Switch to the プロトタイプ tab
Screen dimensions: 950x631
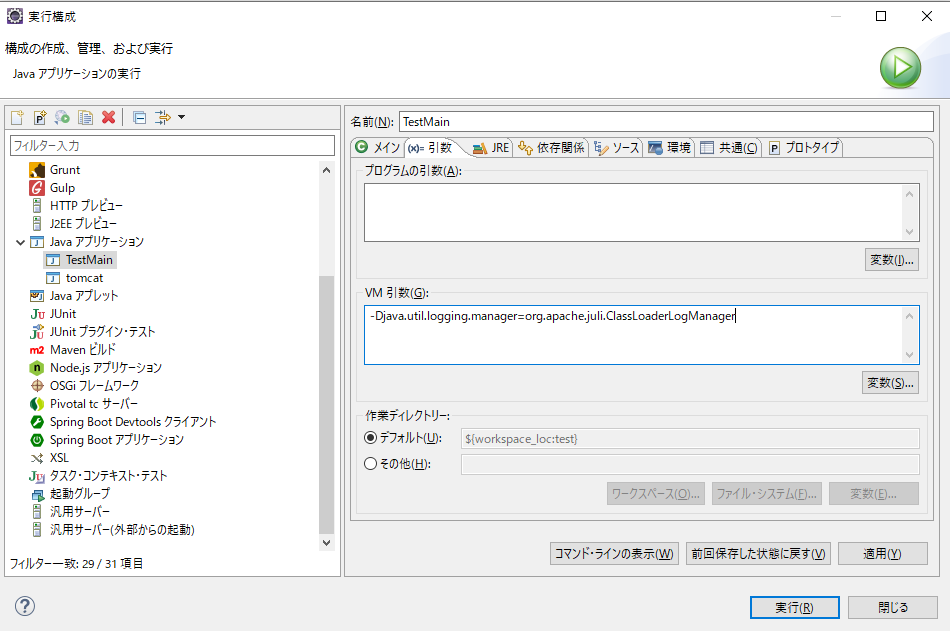804,147
